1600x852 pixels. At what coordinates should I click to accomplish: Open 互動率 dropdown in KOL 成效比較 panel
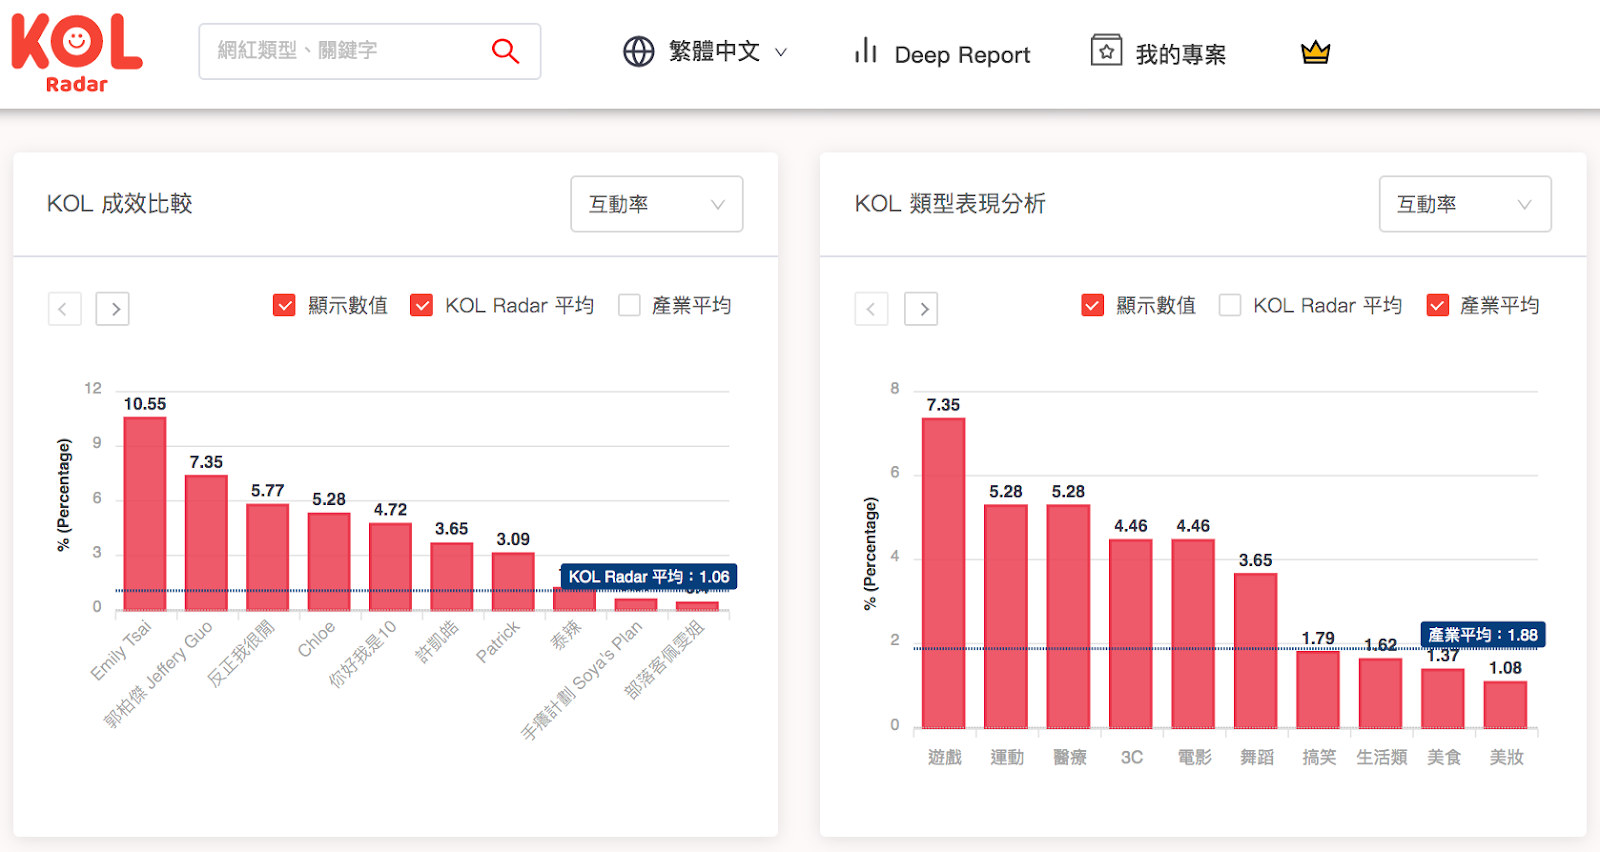click(x=657, y=204)
